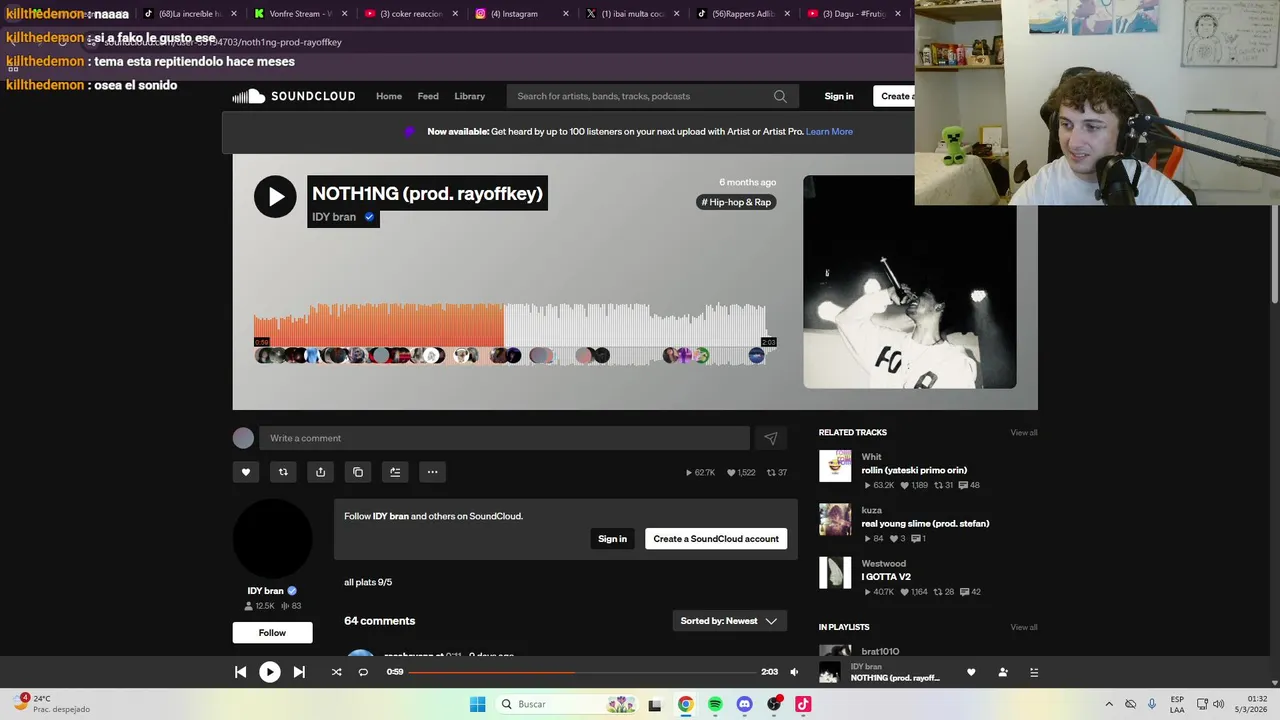The height and width of the screenshot is (720, 1280).
Task: Repost the track
Action: point(283,472)
